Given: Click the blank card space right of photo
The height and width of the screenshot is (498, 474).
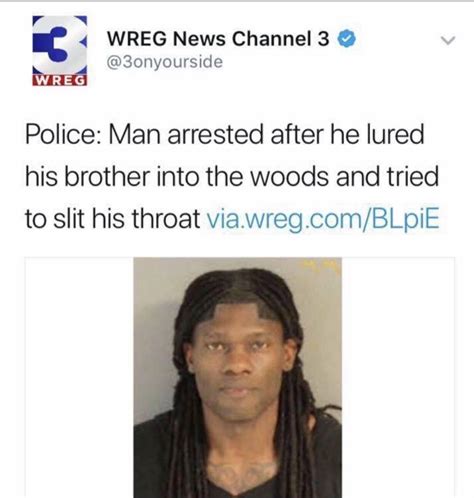Looking at the screenshot, I should [x=398, y=377].
